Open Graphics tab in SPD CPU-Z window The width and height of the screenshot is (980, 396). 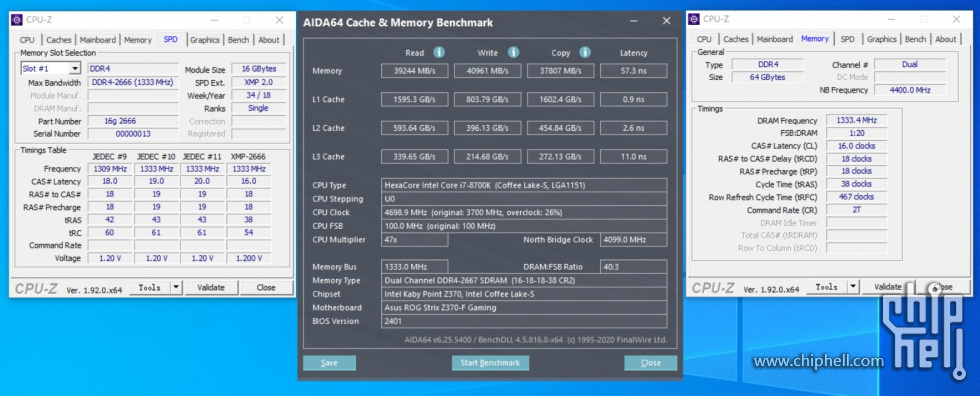point(205,40)
